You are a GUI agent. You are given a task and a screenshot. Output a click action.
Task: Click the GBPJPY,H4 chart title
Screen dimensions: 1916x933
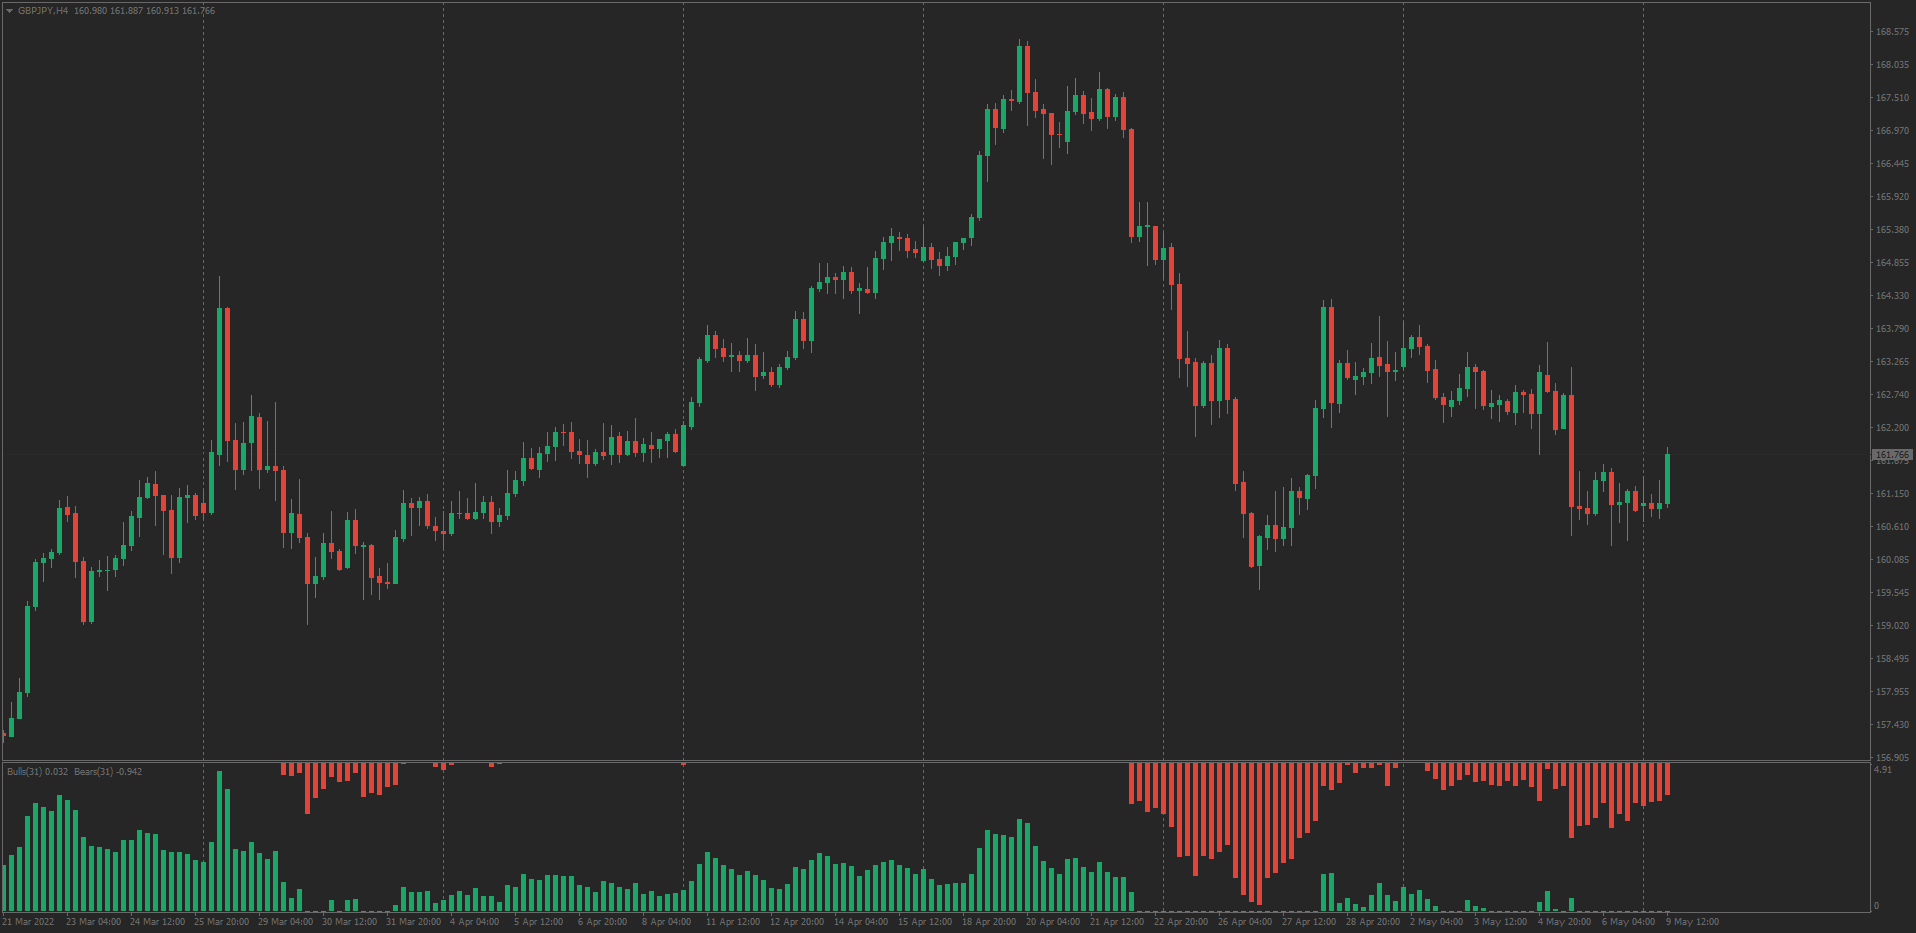pyautogui.click(x=43, y=11)
